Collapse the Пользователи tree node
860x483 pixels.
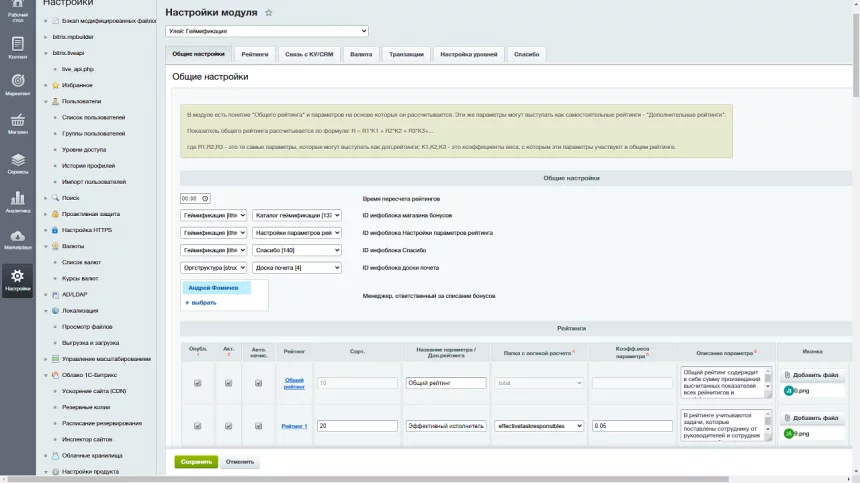[46, 101]
